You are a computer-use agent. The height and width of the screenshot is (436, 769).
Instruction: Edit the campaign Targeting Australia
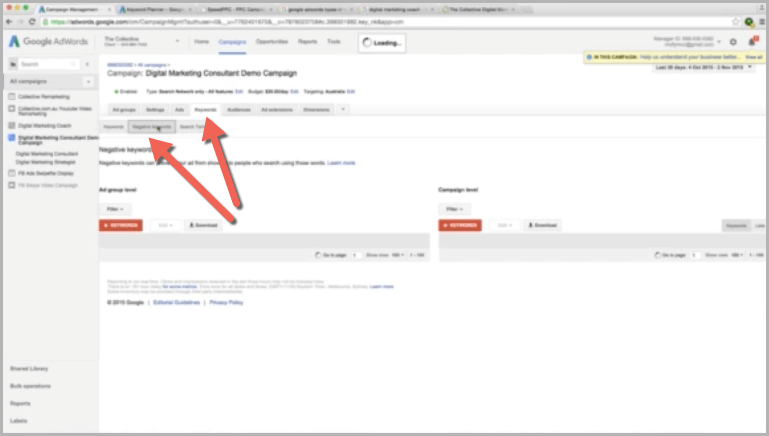click(x=351, y=92)
